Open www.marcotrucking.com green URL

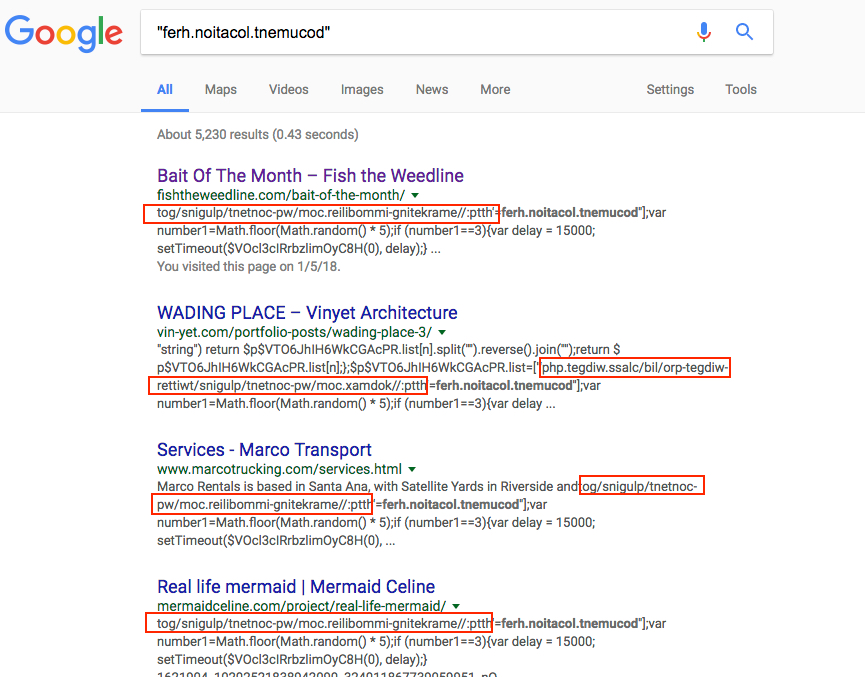(279, 469)
